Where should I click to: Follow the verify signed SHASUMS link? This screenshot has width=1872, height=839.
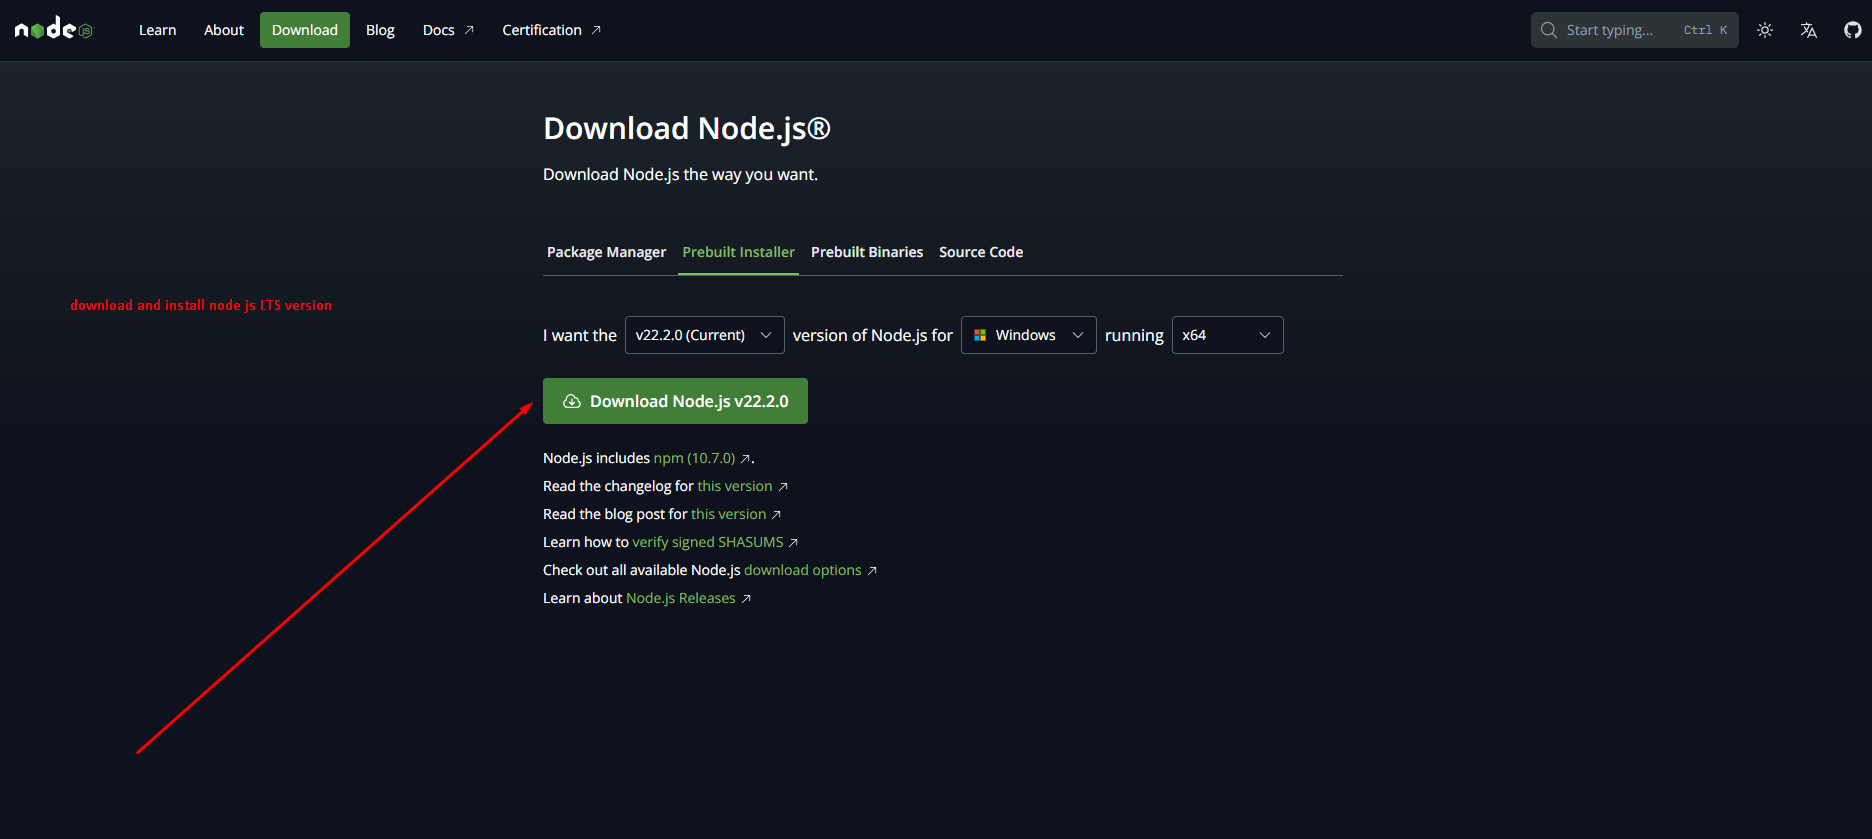click(x=707, y=542)
